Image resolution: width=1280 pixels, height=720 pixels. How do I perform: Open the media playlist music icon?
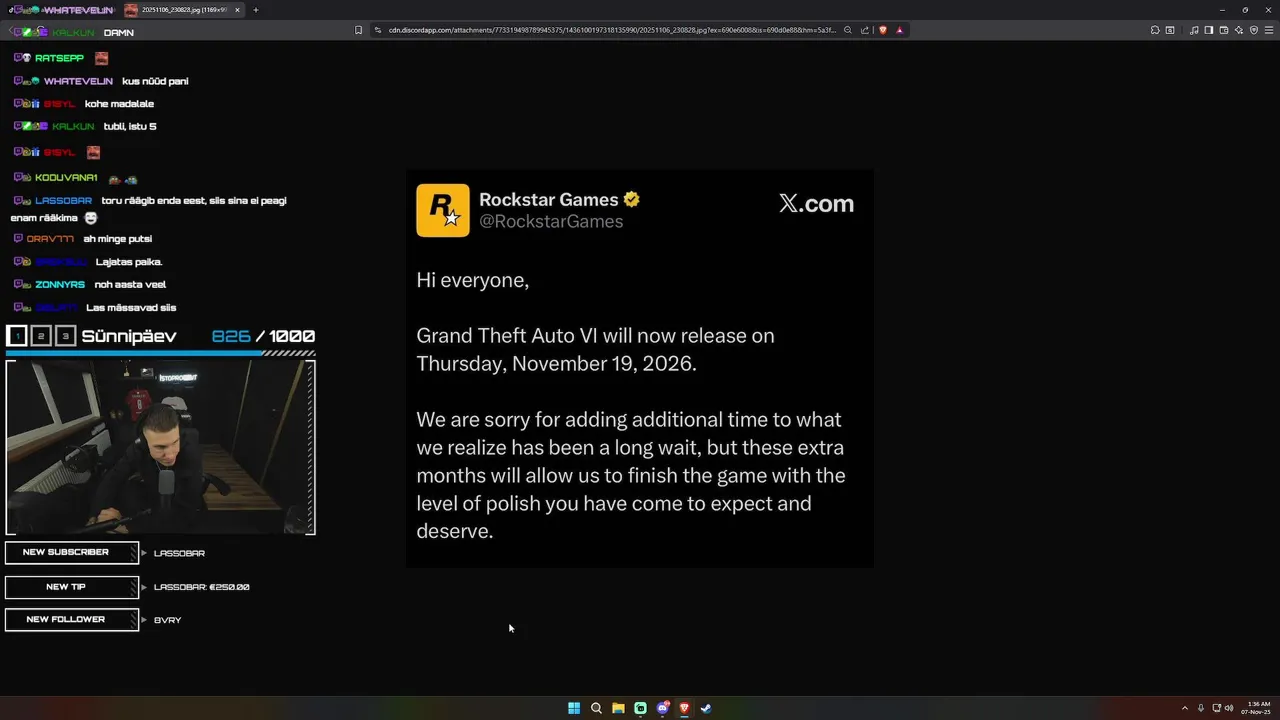[x=1194, y=30]
